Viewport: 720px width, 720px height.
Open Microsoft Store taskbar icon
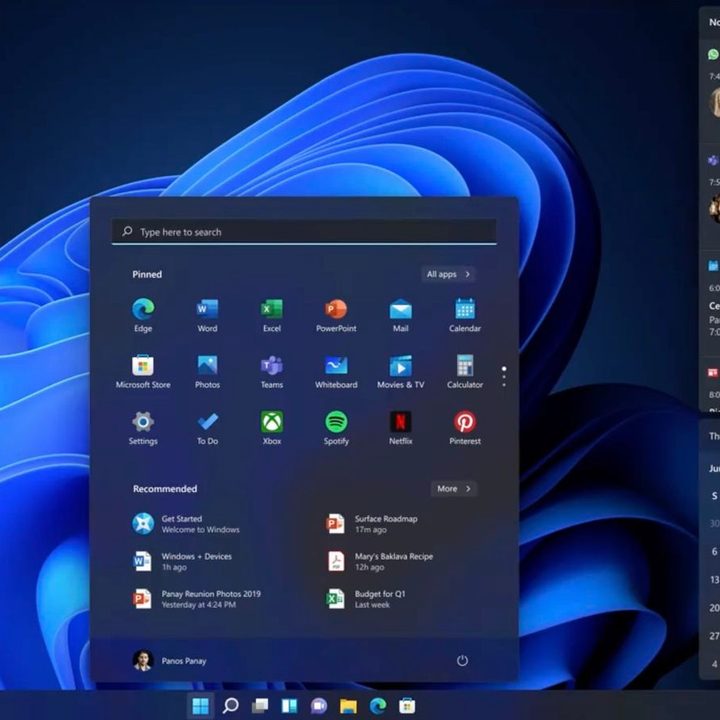coord(407,706)
